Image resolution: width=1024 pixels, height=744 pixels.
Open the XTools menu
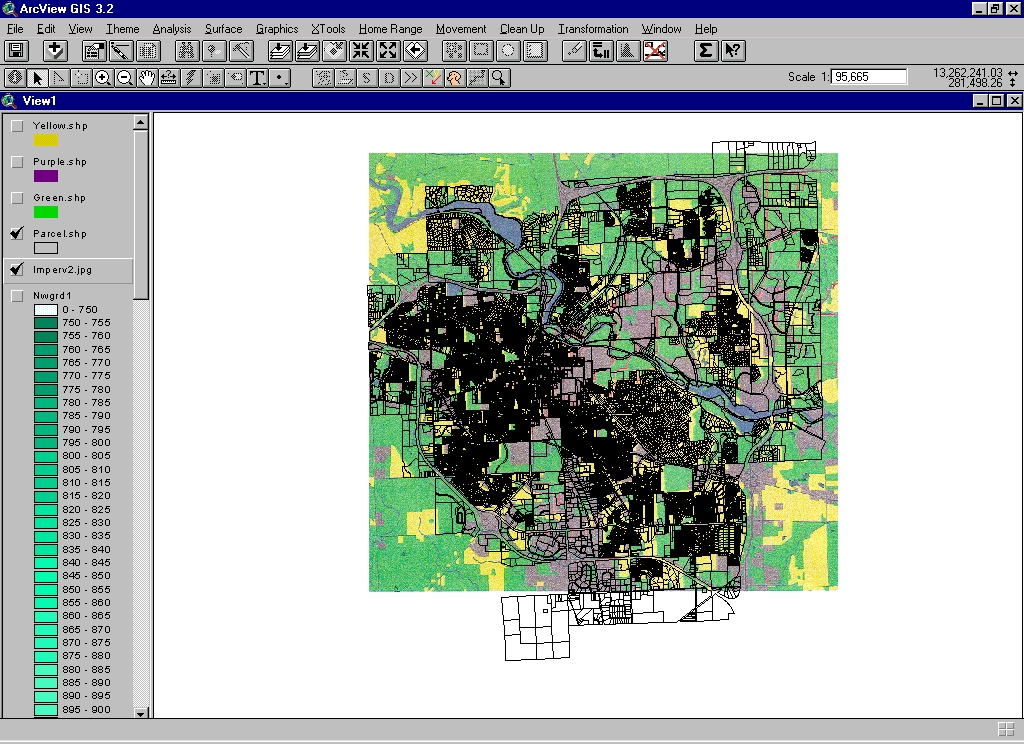click(328, 29)
